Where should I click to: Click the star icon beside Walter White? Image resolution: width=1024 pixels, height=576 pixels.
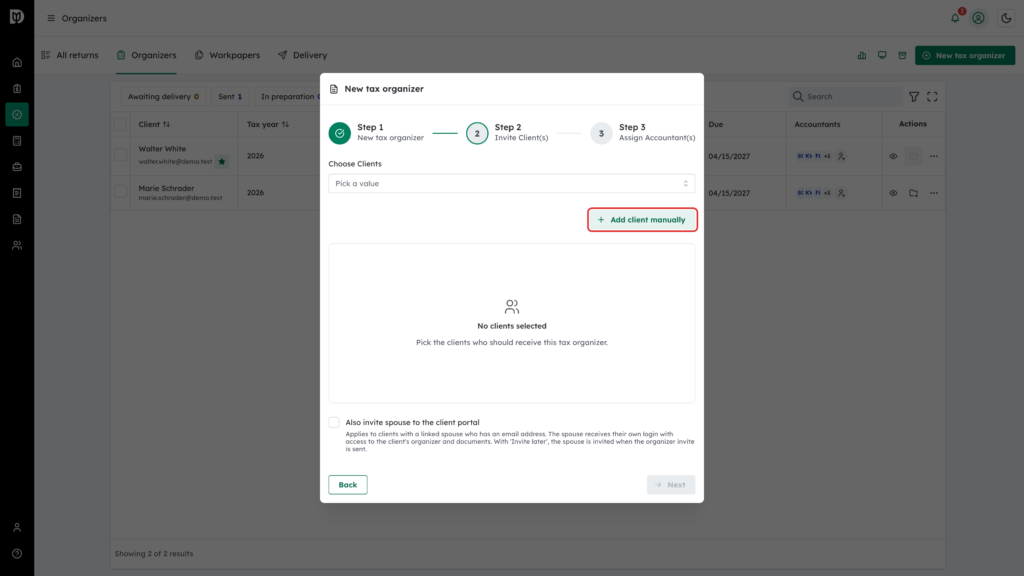(222, 161)
